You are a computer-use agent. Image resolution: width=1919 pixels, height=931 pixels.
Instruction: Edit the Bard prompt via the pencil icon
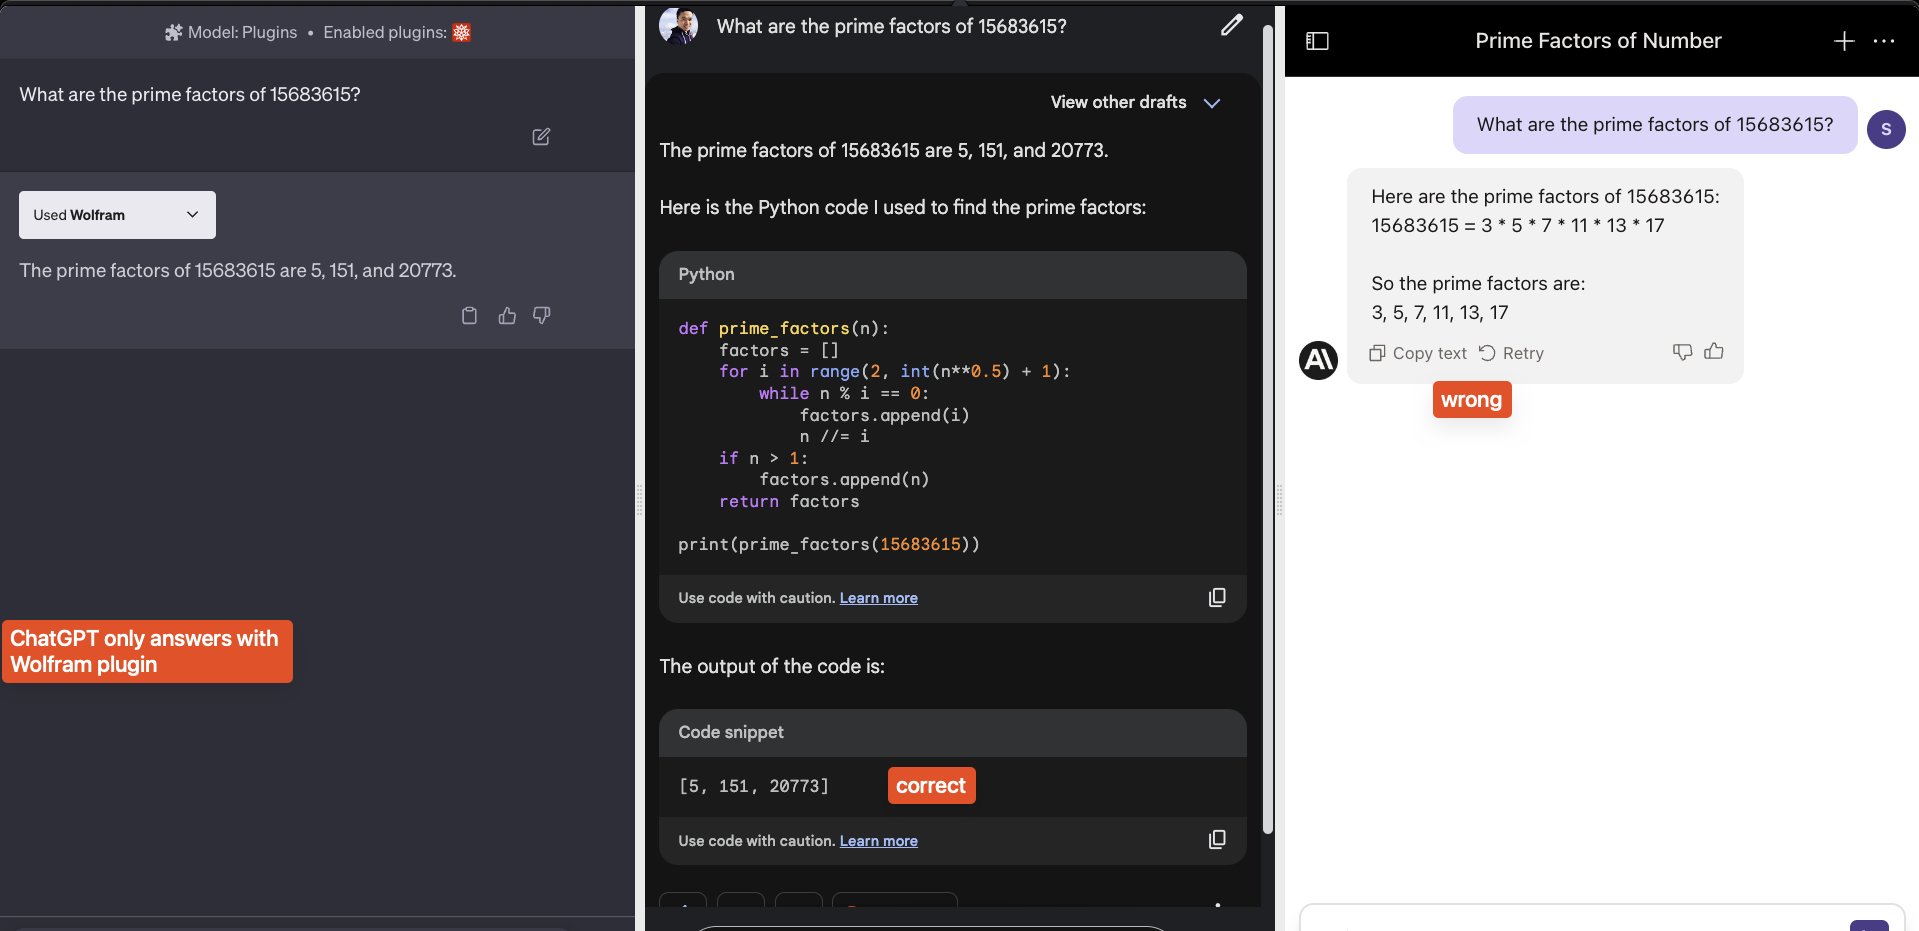(x=1231, y=25)
